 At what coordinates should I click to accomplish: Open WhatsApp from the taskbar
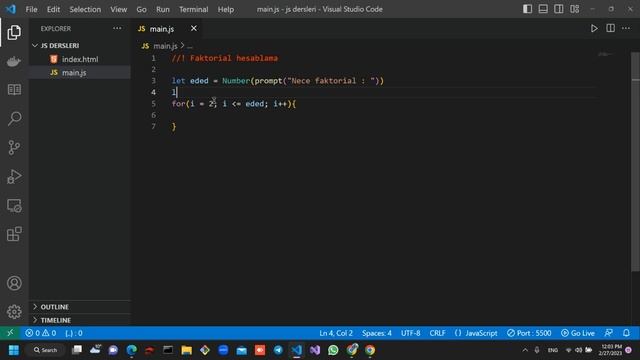333,350
